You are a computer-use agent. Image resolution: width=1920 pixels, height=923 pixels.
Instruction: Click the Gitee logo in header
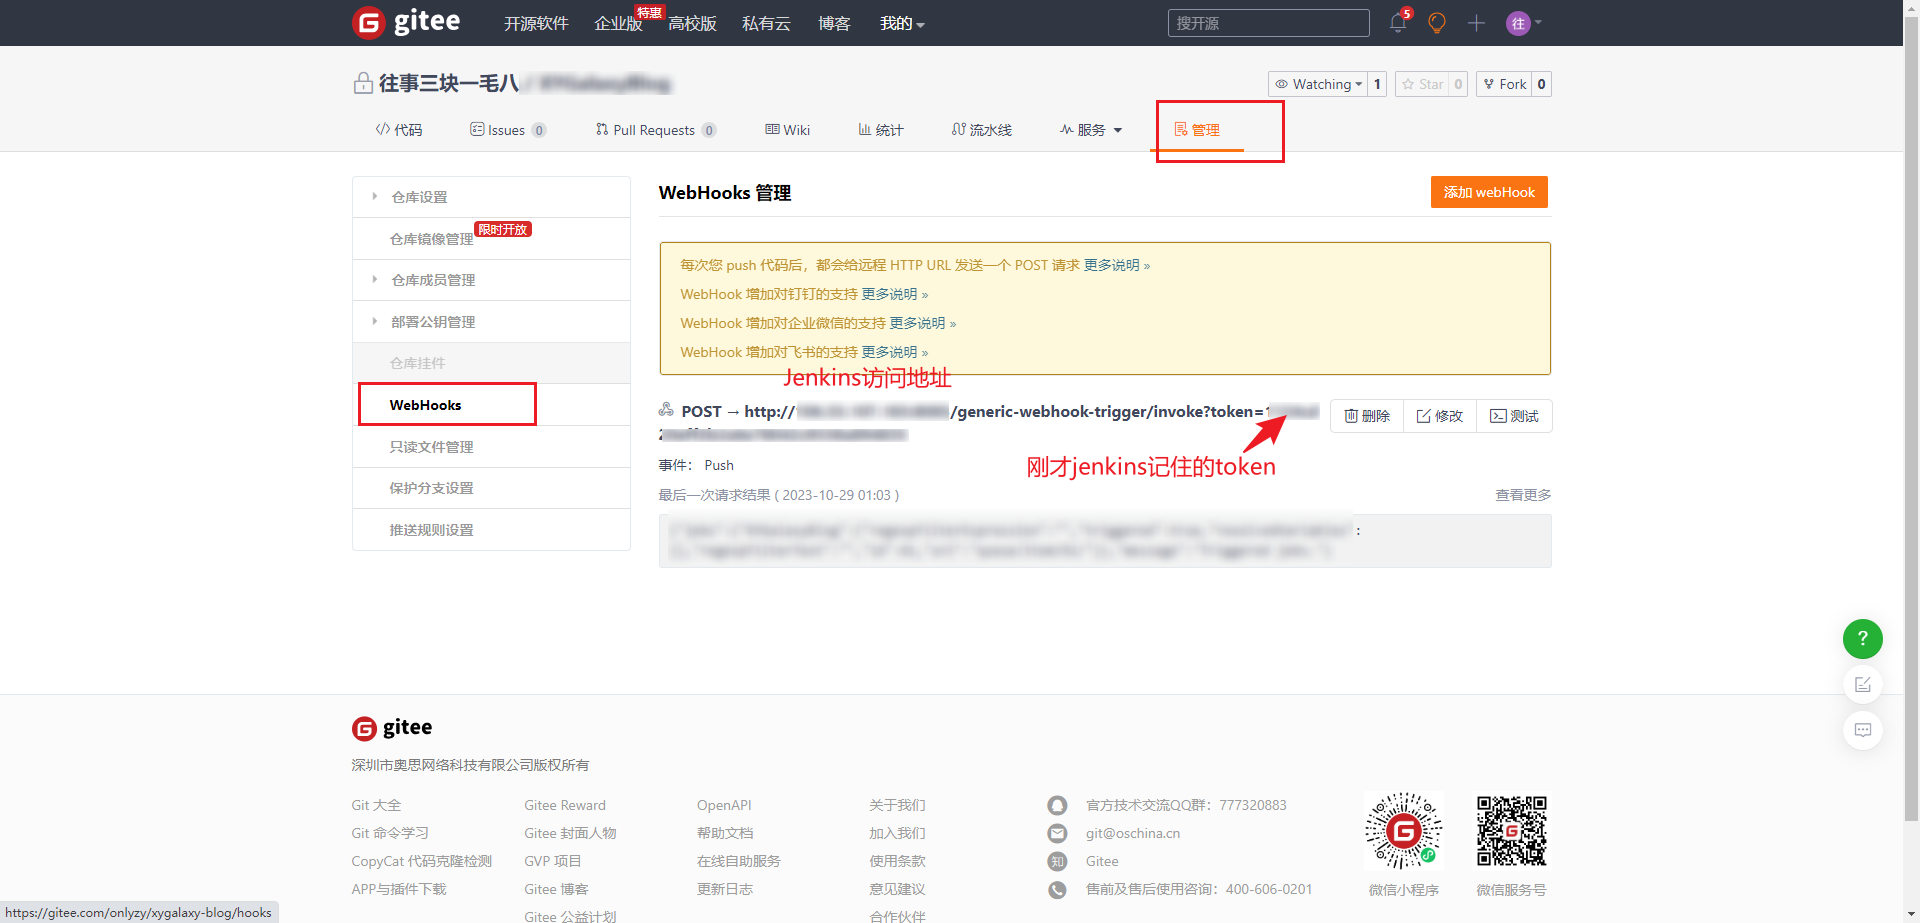pyautogui.click(x=407, y=22)
